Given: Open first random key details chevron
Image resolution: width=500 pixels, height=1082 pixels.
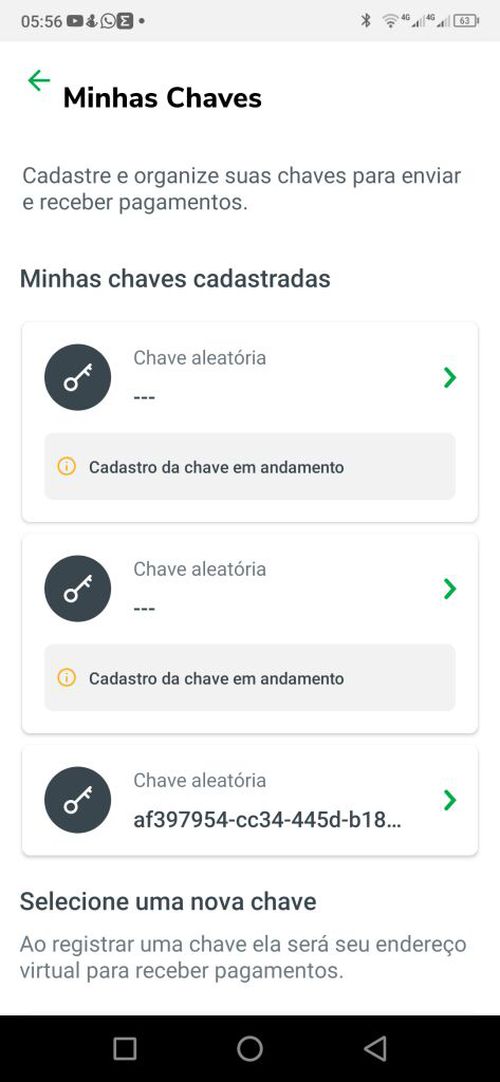Looking at the screenshot, I should pos(450,377).
